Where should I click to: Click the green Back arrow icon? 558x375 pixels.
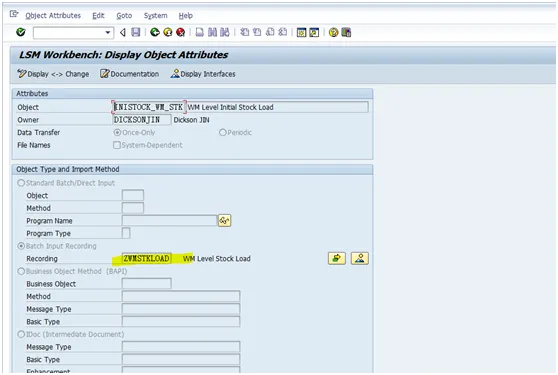pos(154,32)
